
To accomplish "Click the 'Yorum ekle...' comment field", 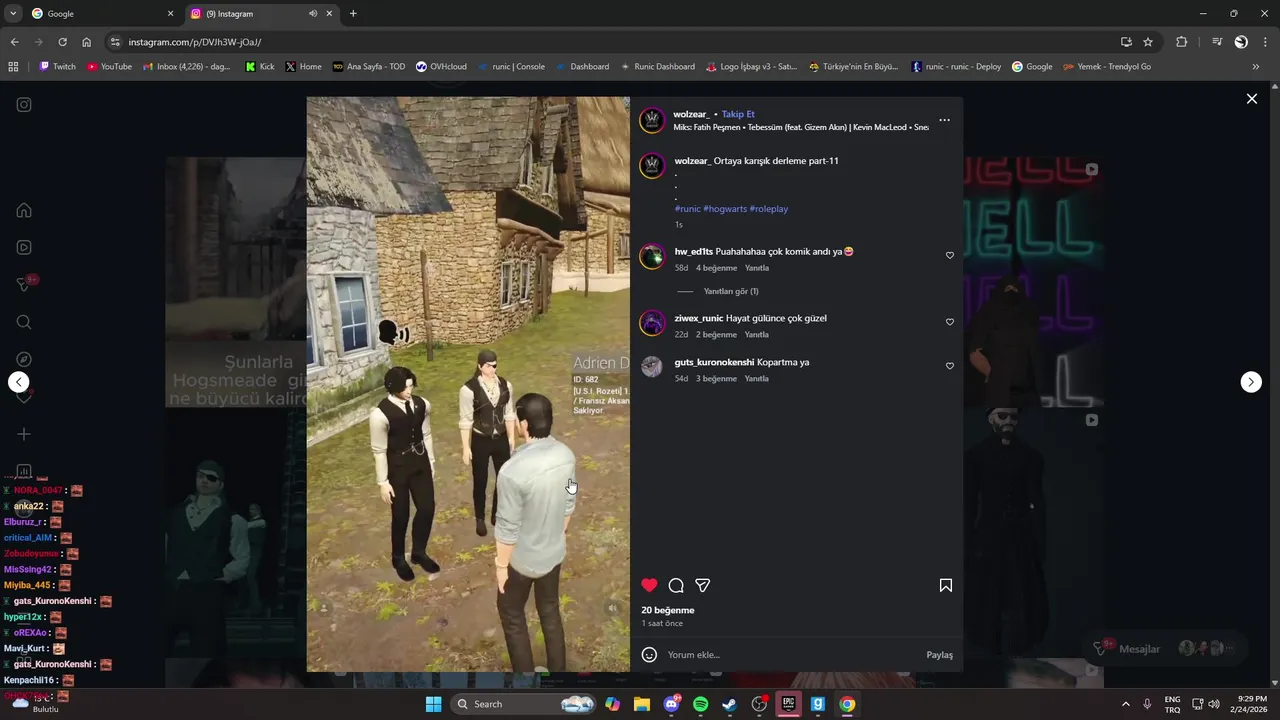I will point(790,654).
